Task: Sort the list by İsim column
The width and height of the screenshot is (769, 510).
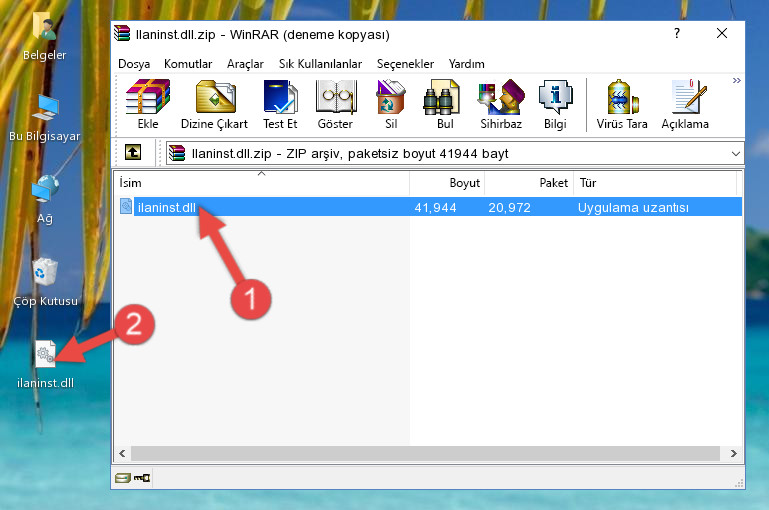Action: [x=262, y=183]
